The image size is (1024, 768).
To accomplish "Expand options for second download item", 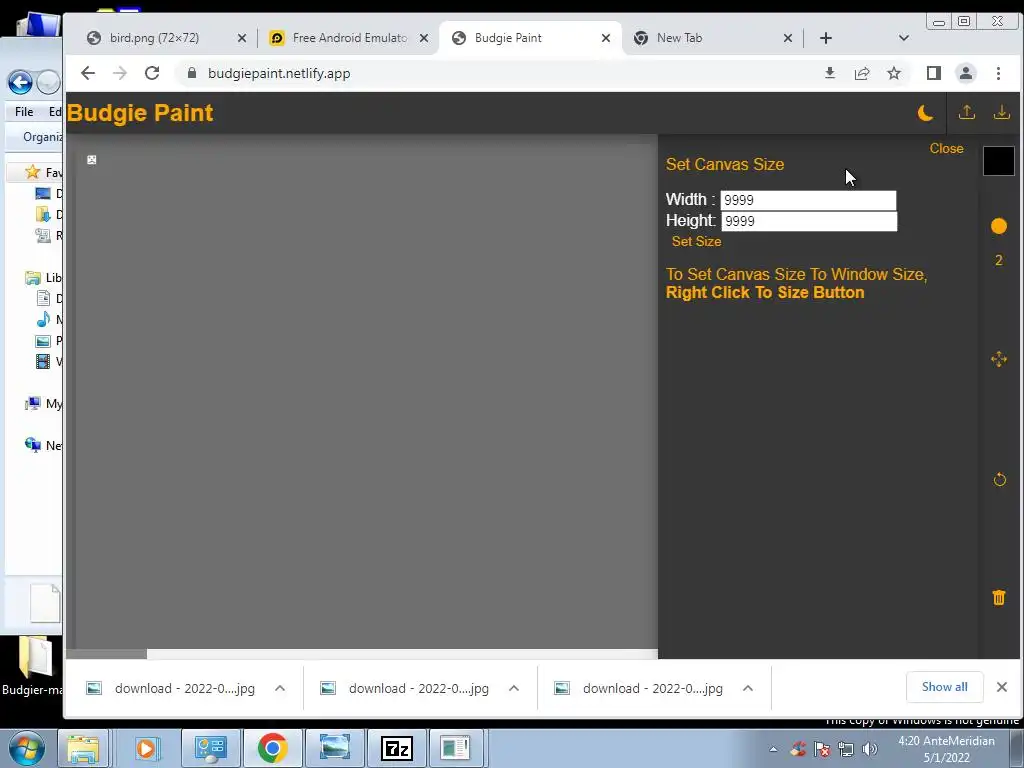I will (513, 688).
